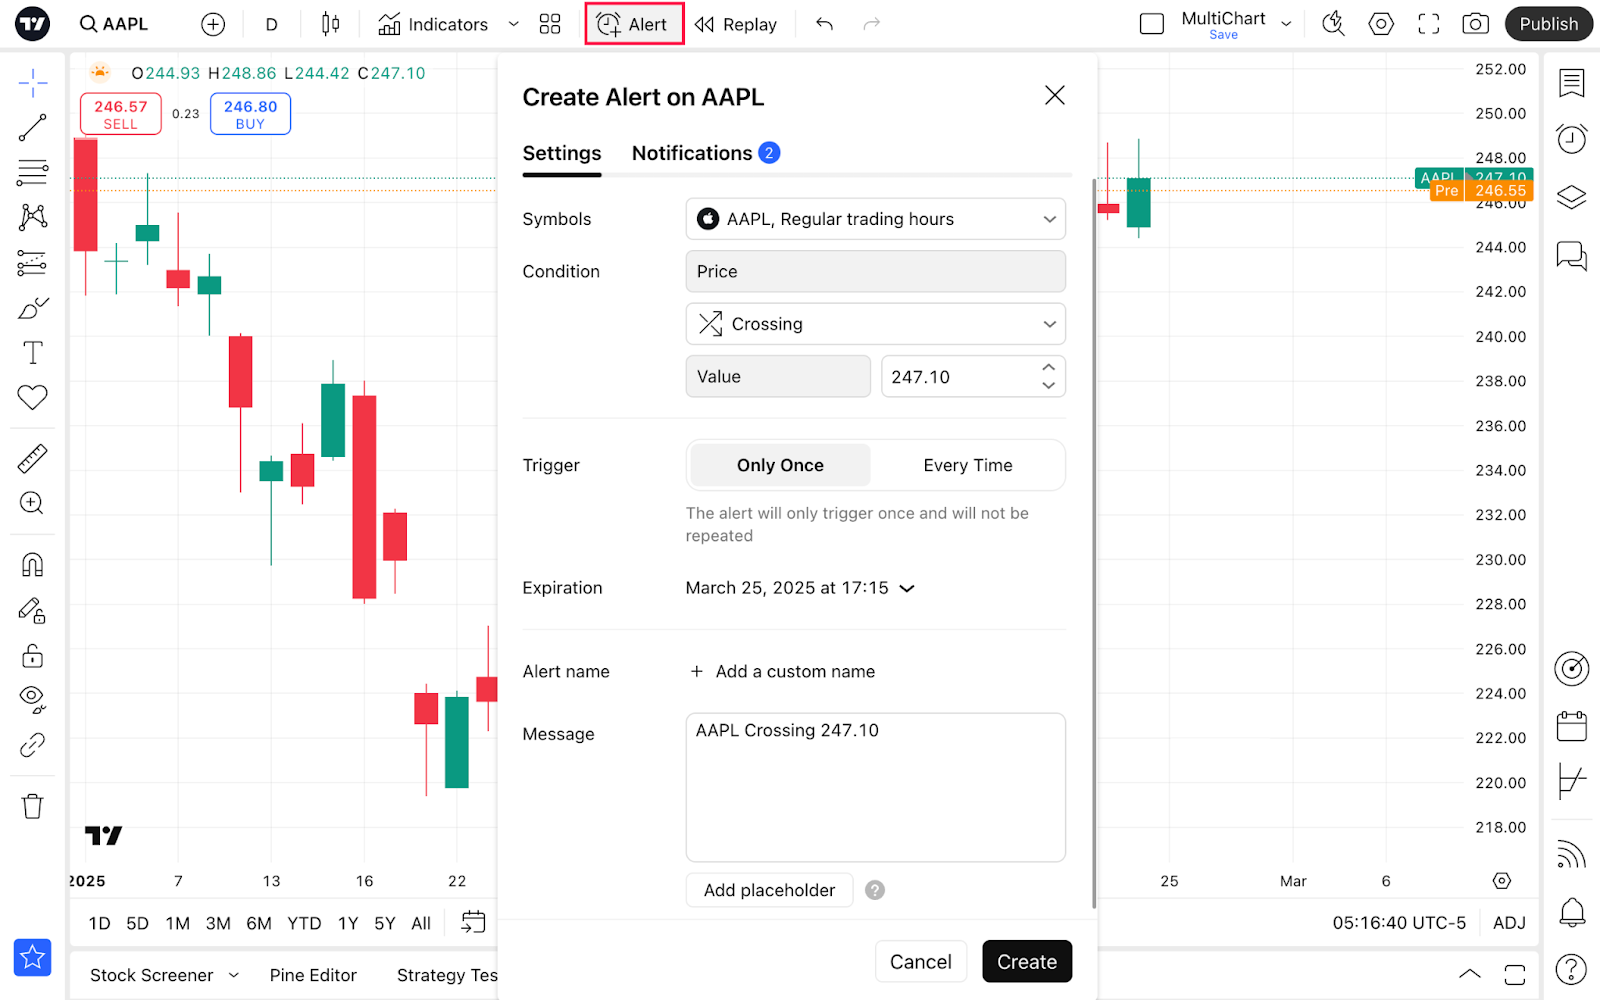Image resolution: width=1600 pixels, height=1000 pixels.
Task: Expand favorite indicators dropdown arrow
Action: pos(514,24)
